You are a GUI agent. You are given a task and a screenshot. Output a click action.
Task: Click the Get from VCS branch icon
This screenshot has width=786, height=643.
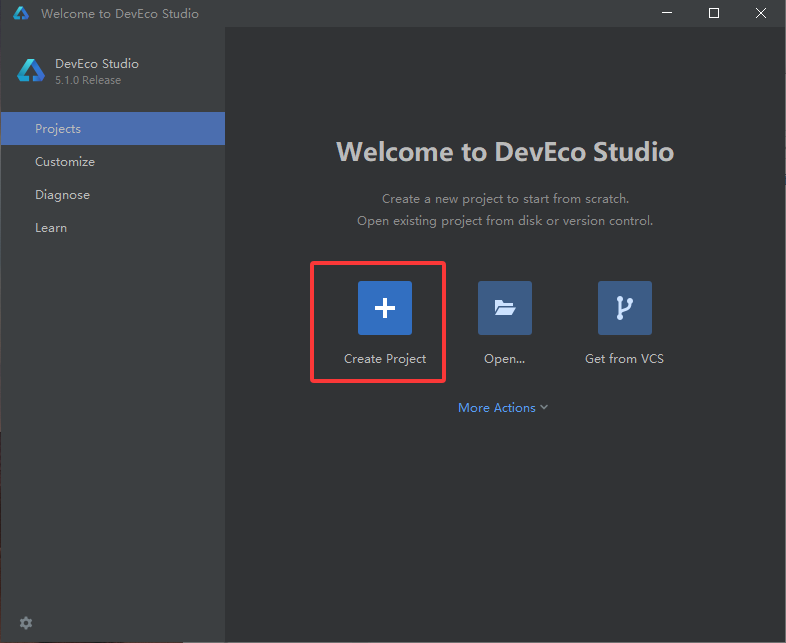click(x=625, y=308)
